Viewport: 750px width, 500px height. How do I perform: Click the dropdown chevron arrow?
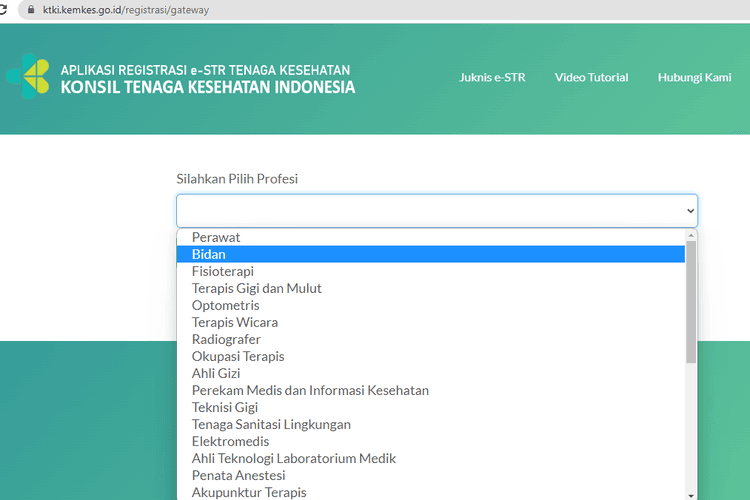[690, 211]
